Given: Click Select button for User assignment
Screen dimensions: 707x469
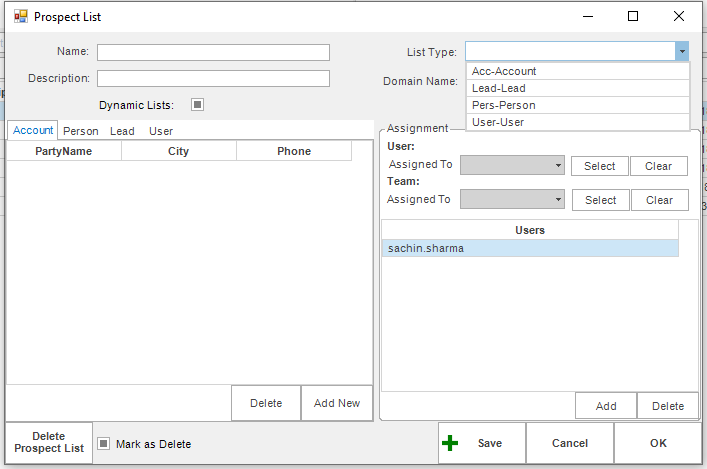Looking at the screenshot, I should [x=600, y=166].
